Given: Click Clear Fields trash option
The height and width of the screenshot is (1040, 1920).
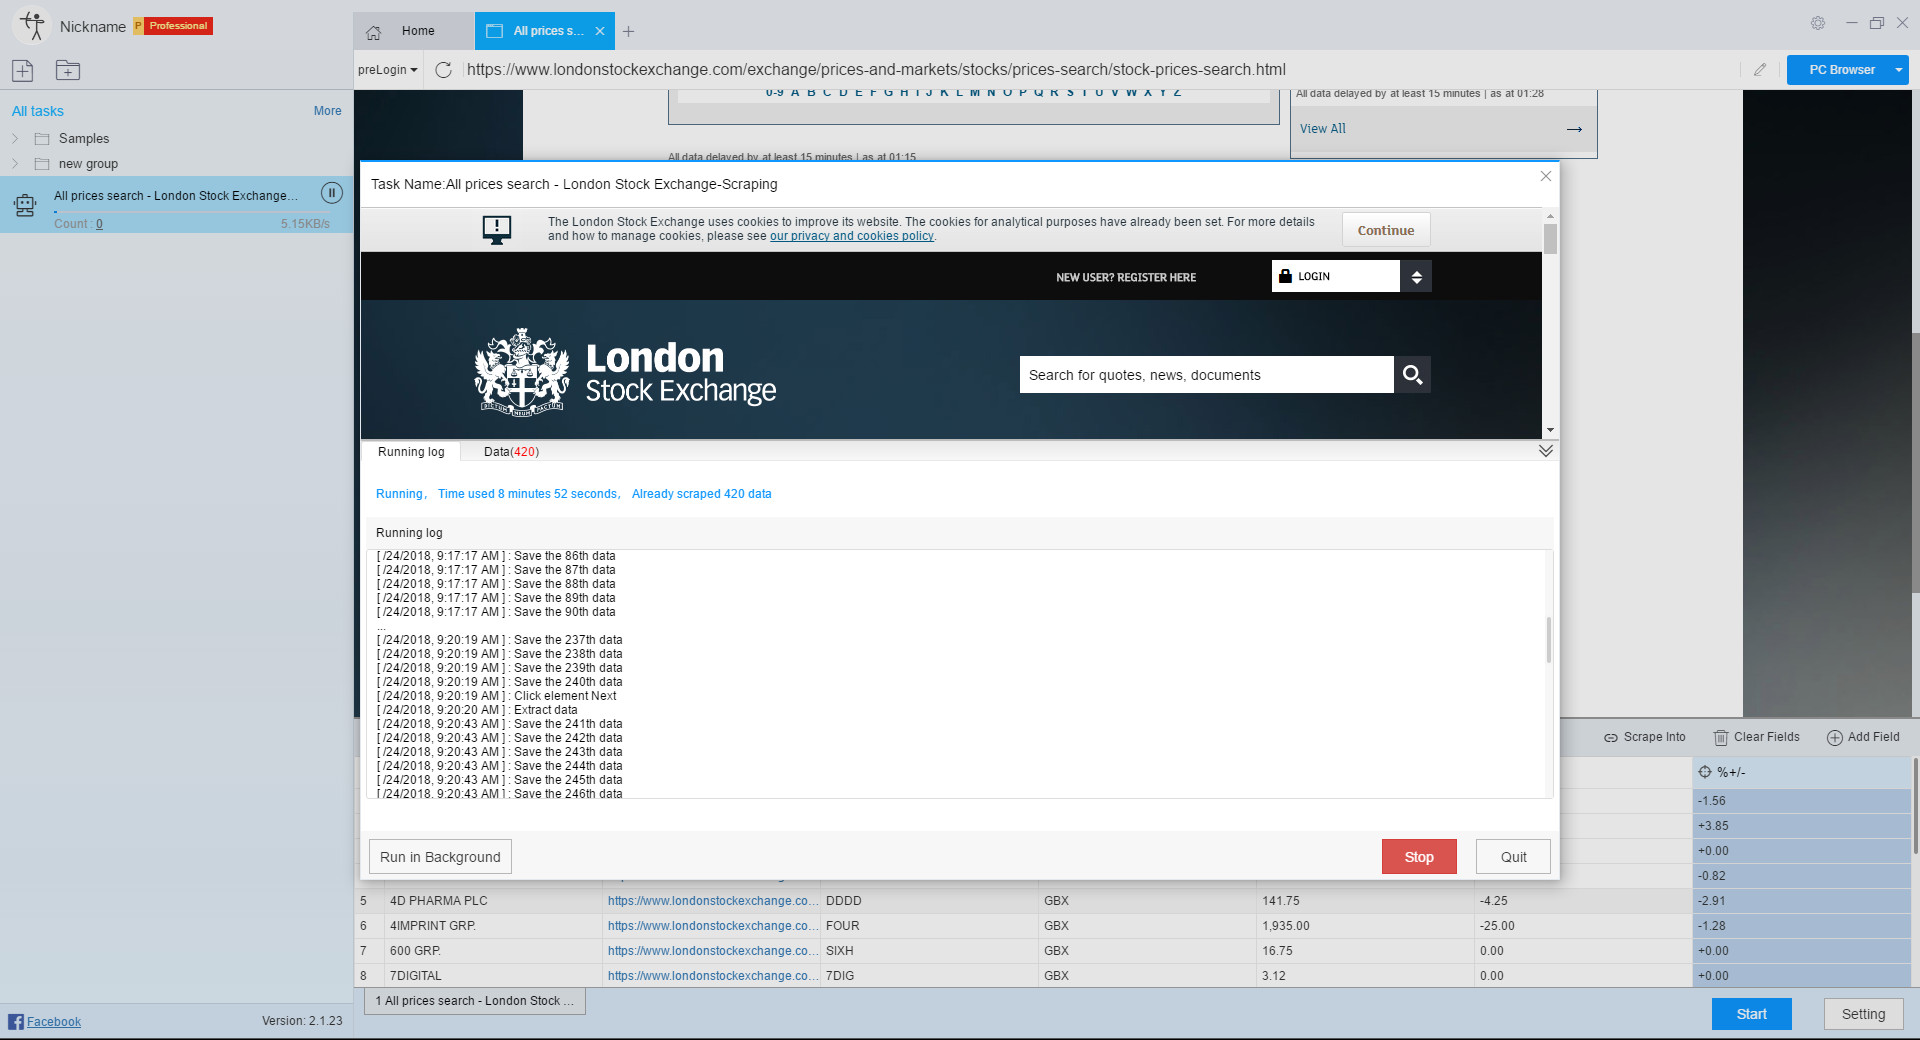Looking at the screenshot, I should coord(1757,737).
